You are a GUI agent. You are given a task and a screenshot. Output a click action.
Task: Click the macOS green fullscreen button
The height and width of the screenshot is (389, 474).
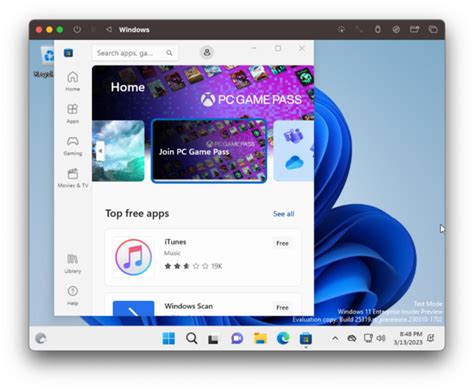[x=60, y=29]
